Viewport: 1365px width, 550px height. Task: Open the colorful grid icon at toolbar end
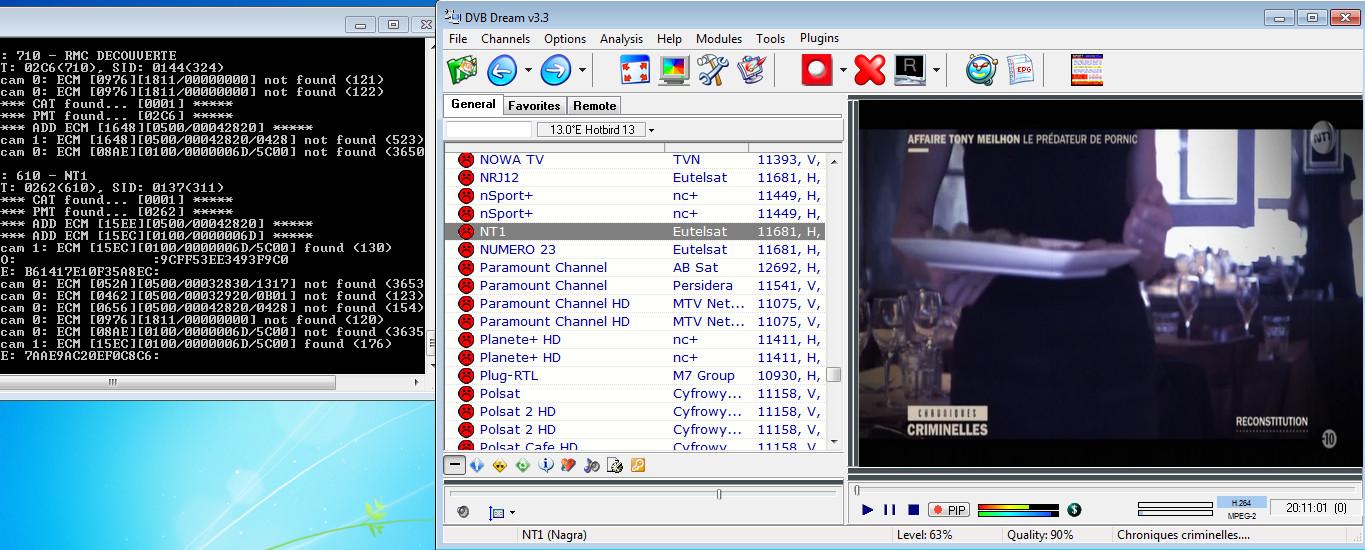click(x=1086, y=70)
